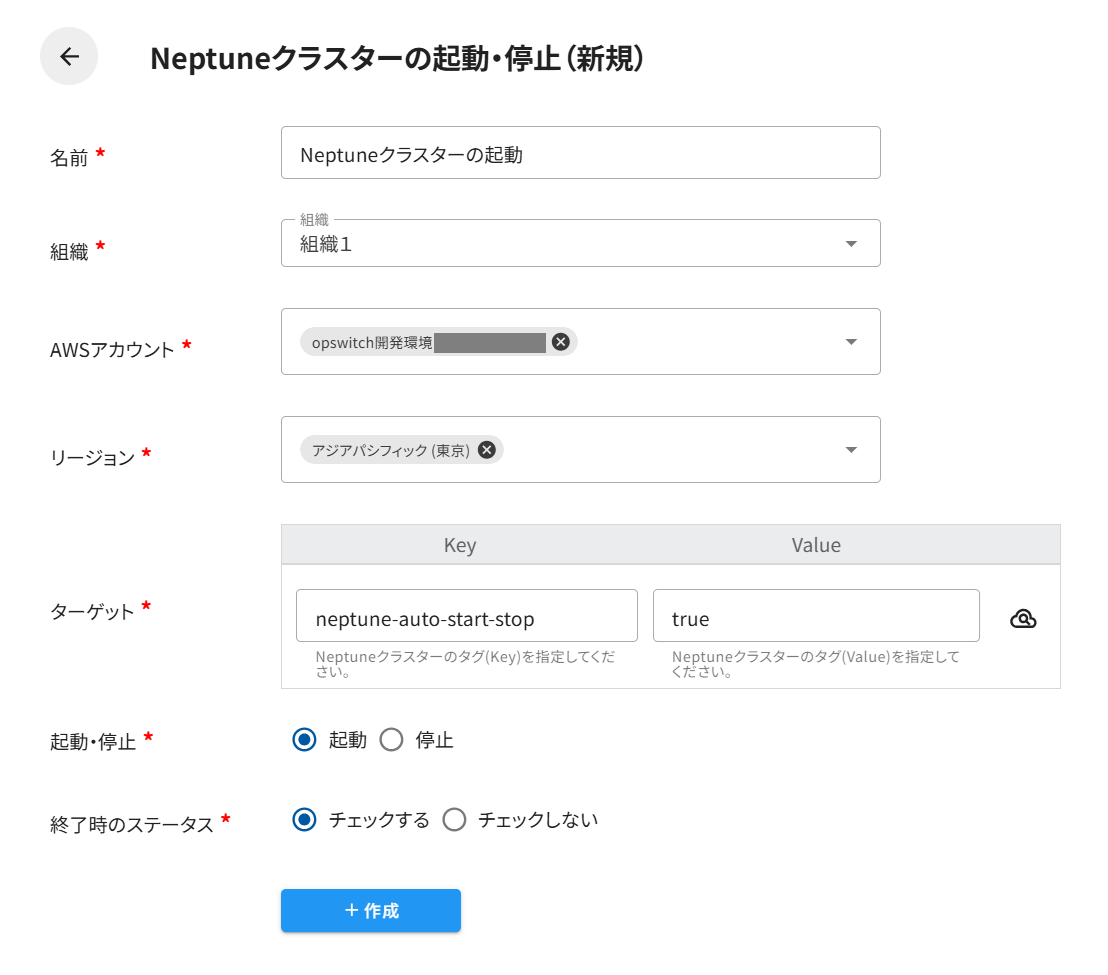Remove the opswitch開発環境 account chip
1108x975 pixels.
pos(560,342)
